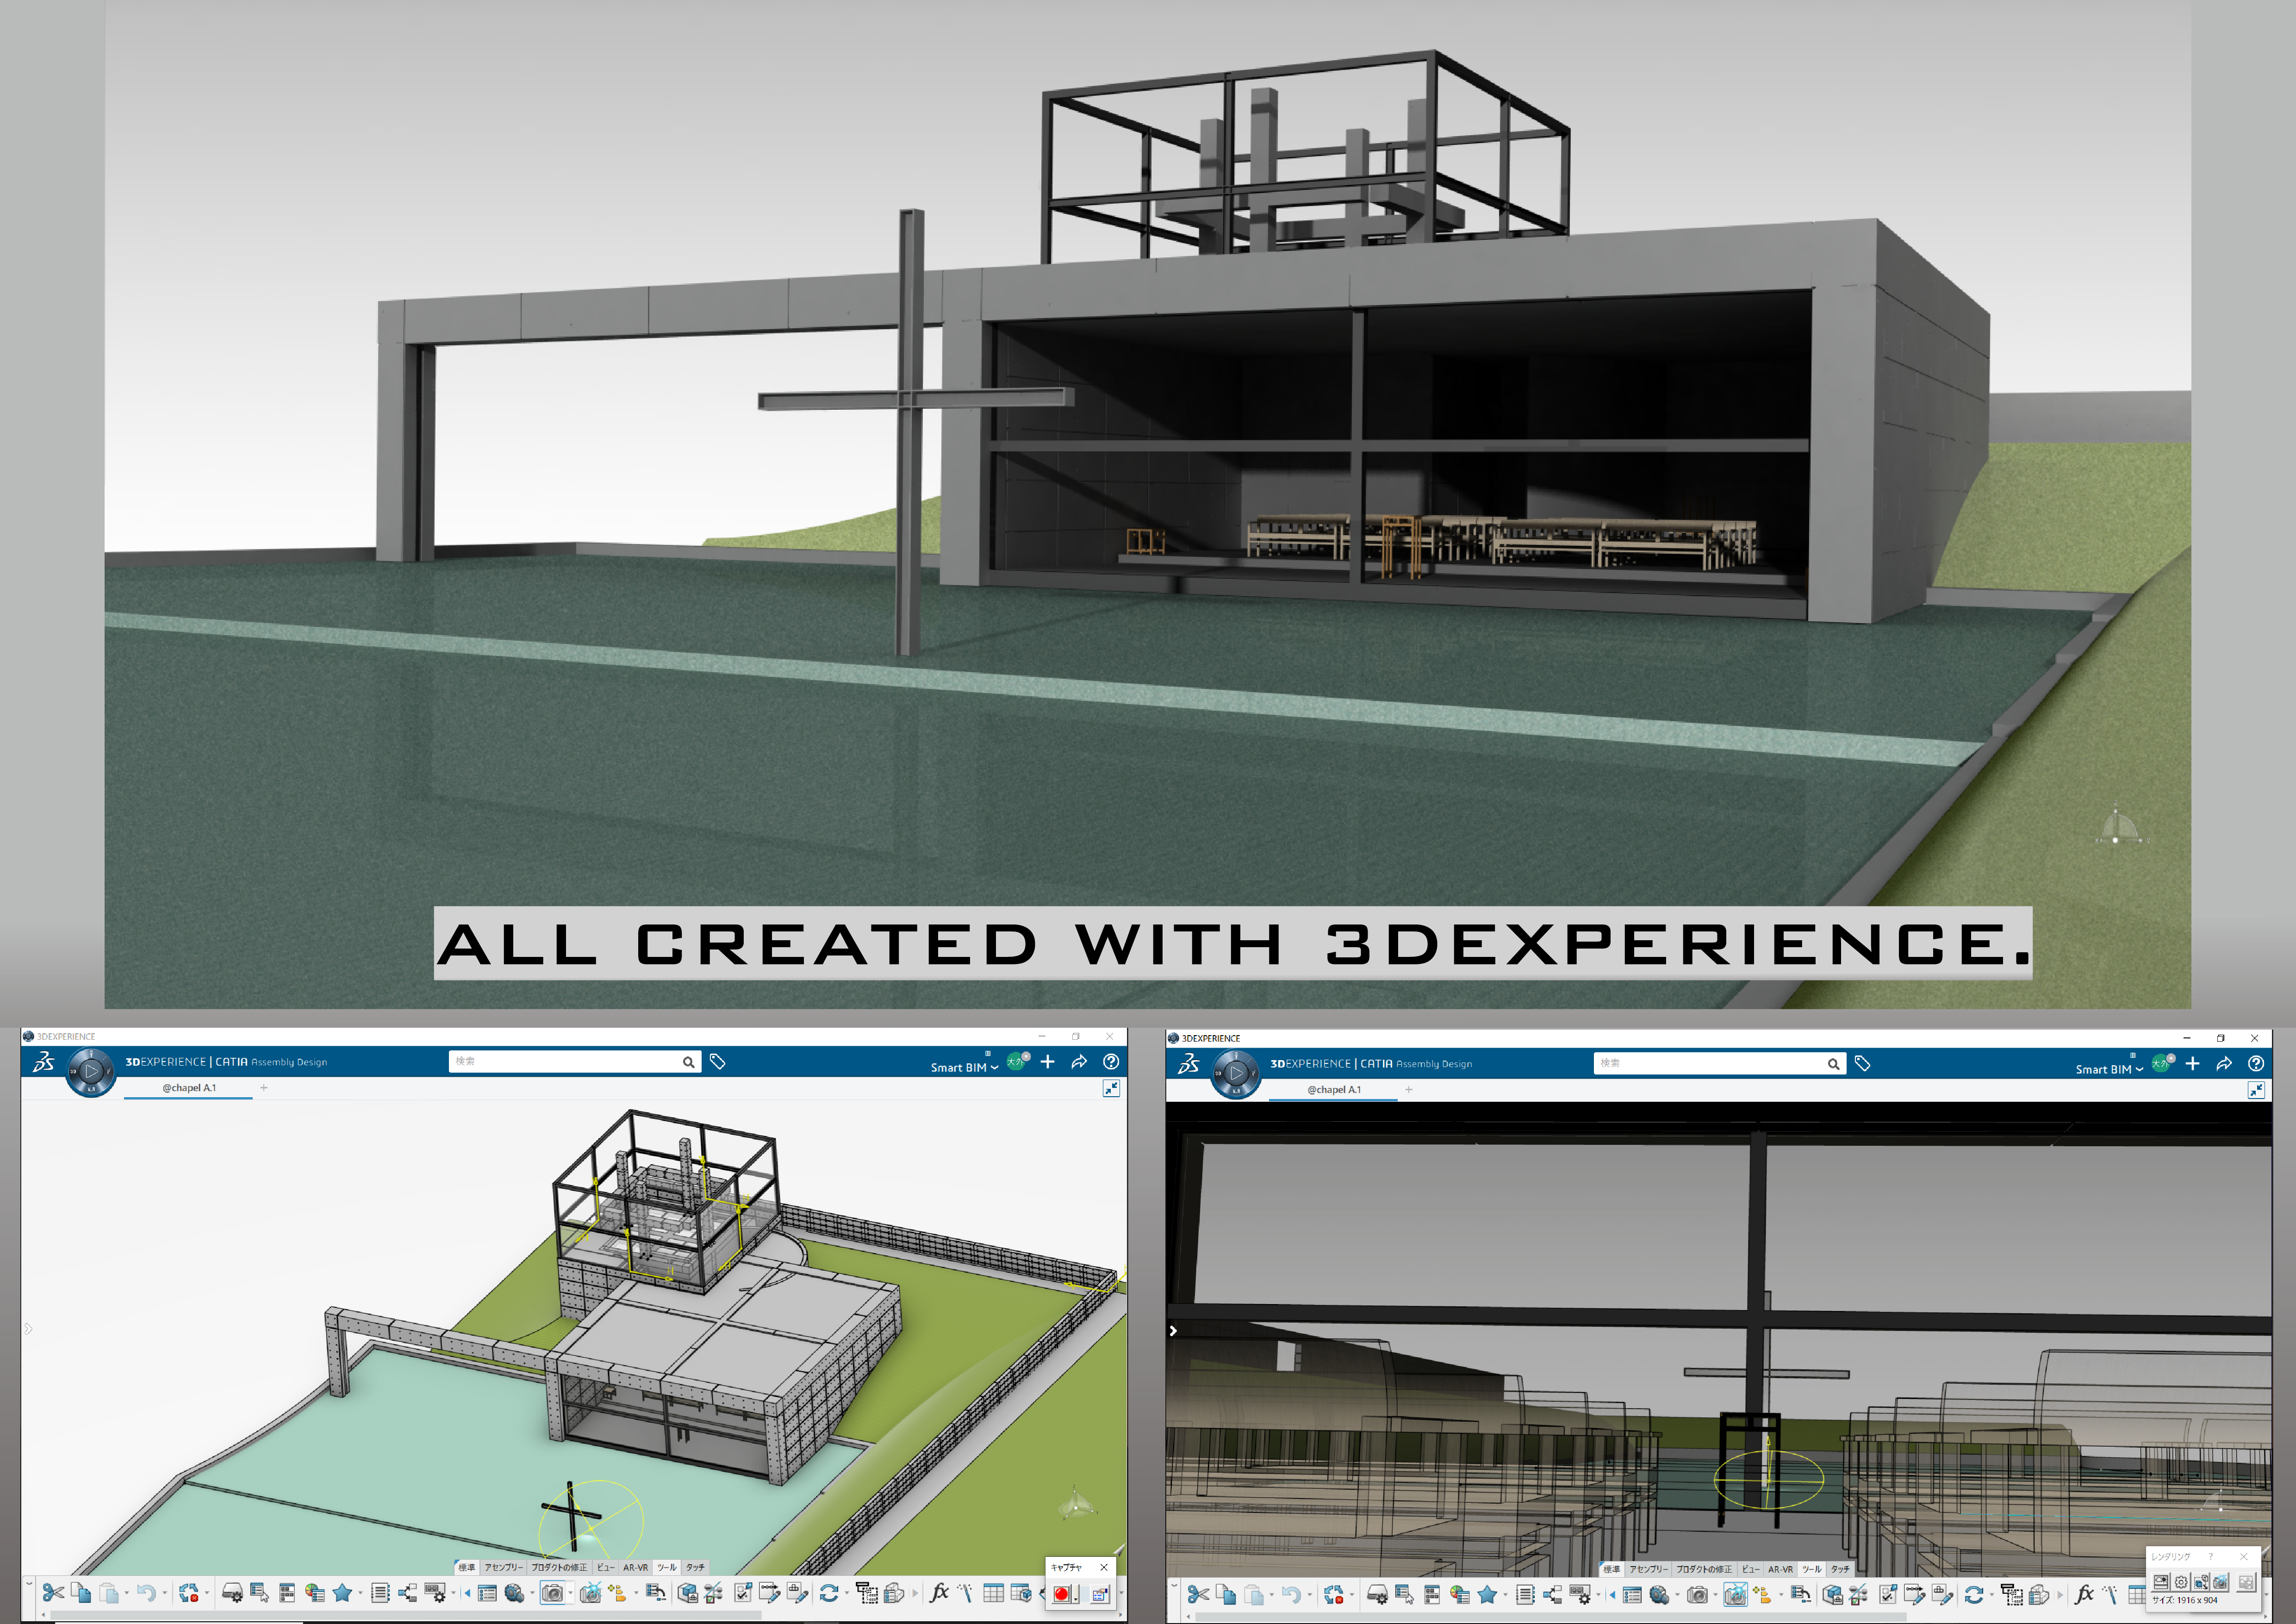Click the camera Capture icon in right toolbar
The height and width of the screenshot is (1624, 2296).
(x=1697, y=1595)
